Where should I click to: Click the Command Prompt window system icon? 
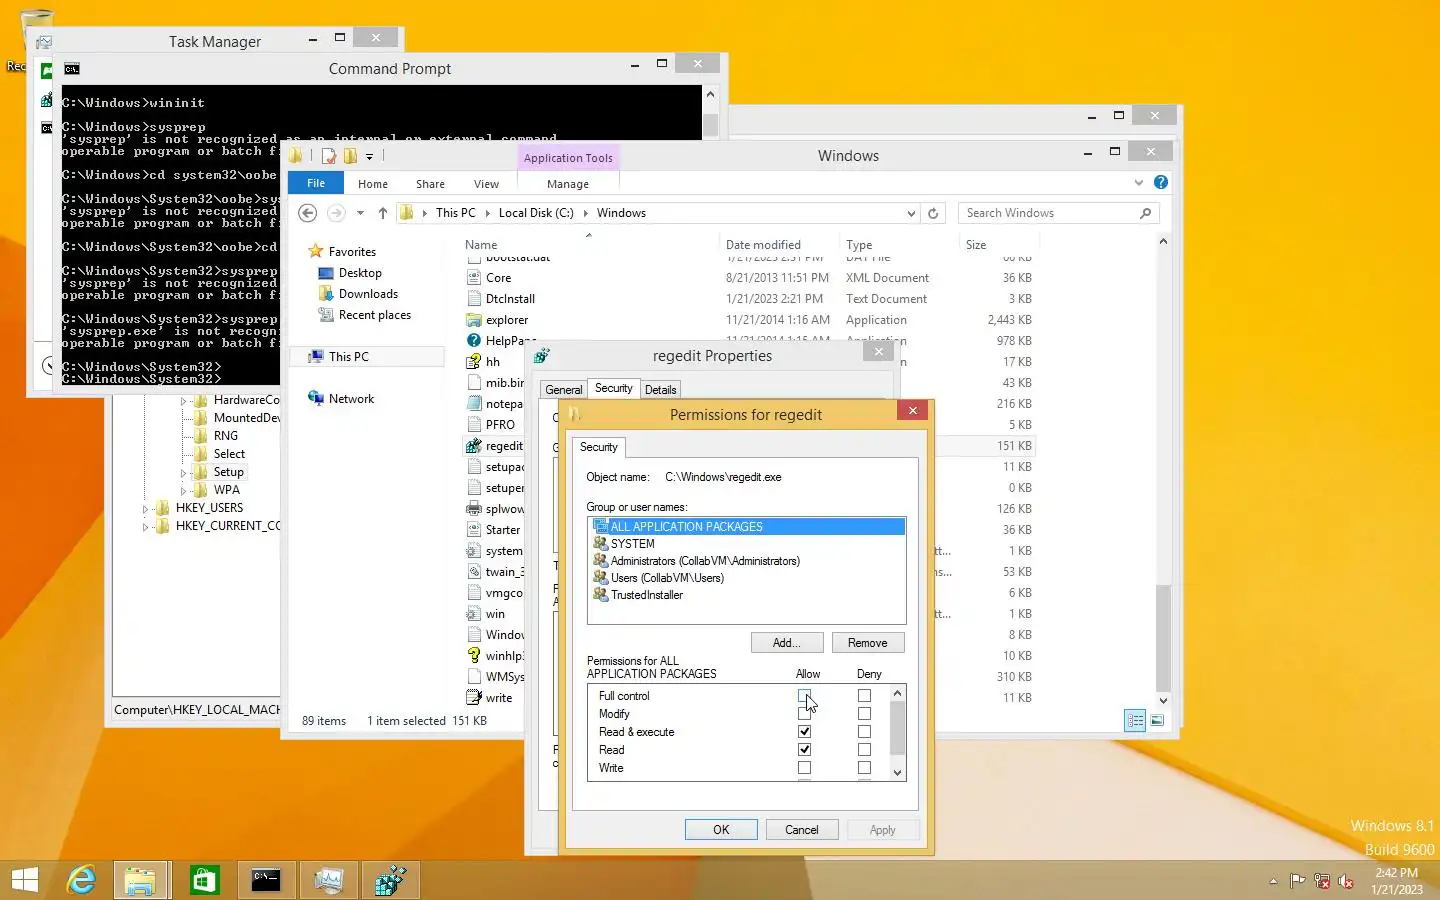click(x=72, y=69)
